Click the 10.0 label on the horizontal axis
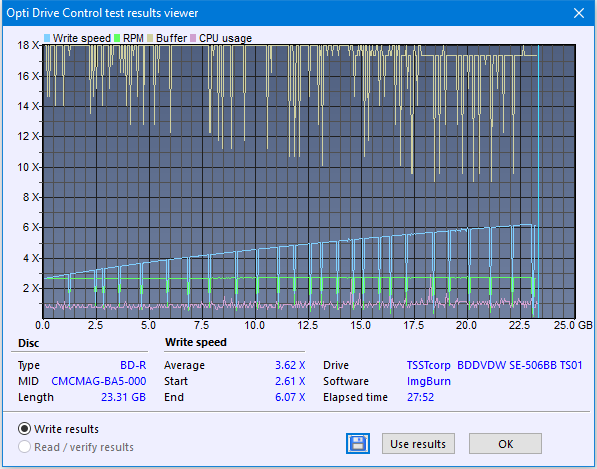The image size is (597, 469). tap(255, 325)
